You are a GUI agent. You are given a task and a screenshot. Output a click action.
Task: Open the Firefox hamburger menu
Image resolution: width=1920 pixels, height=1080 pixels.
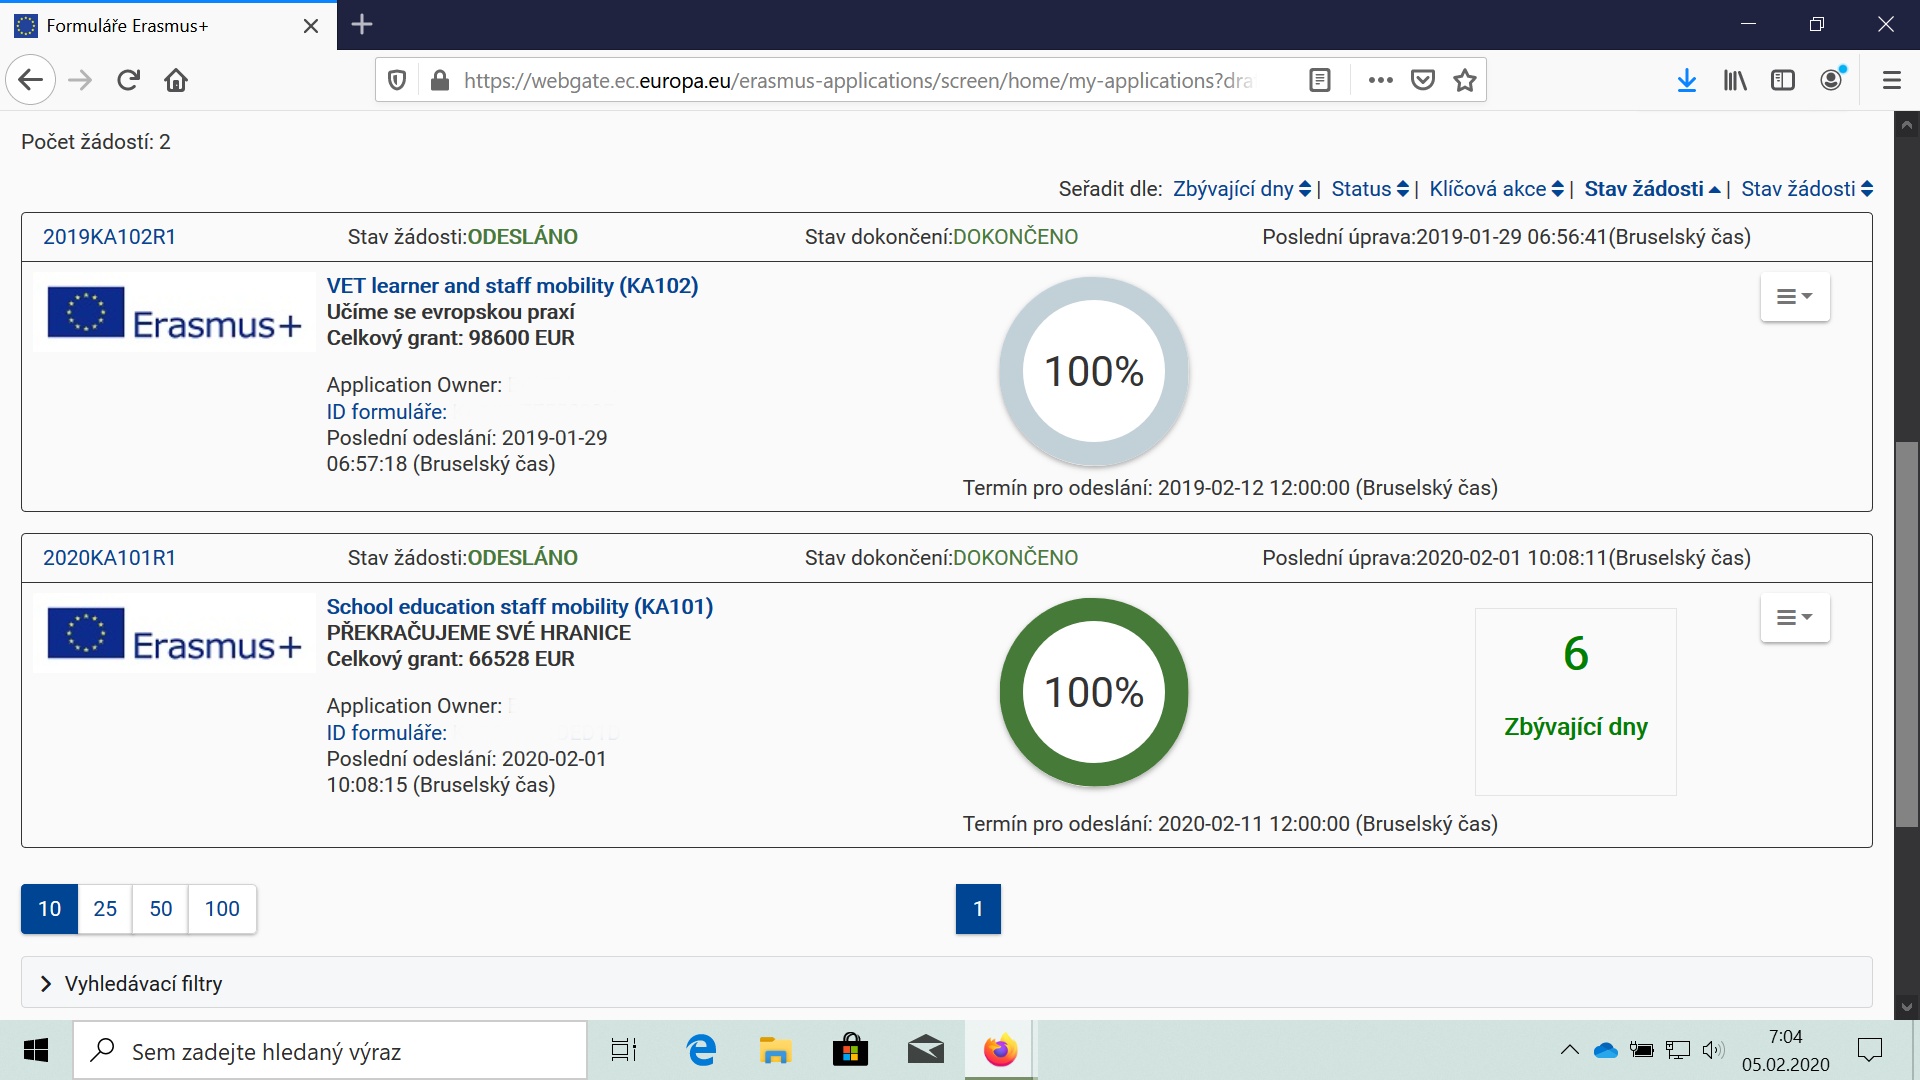1891,80
